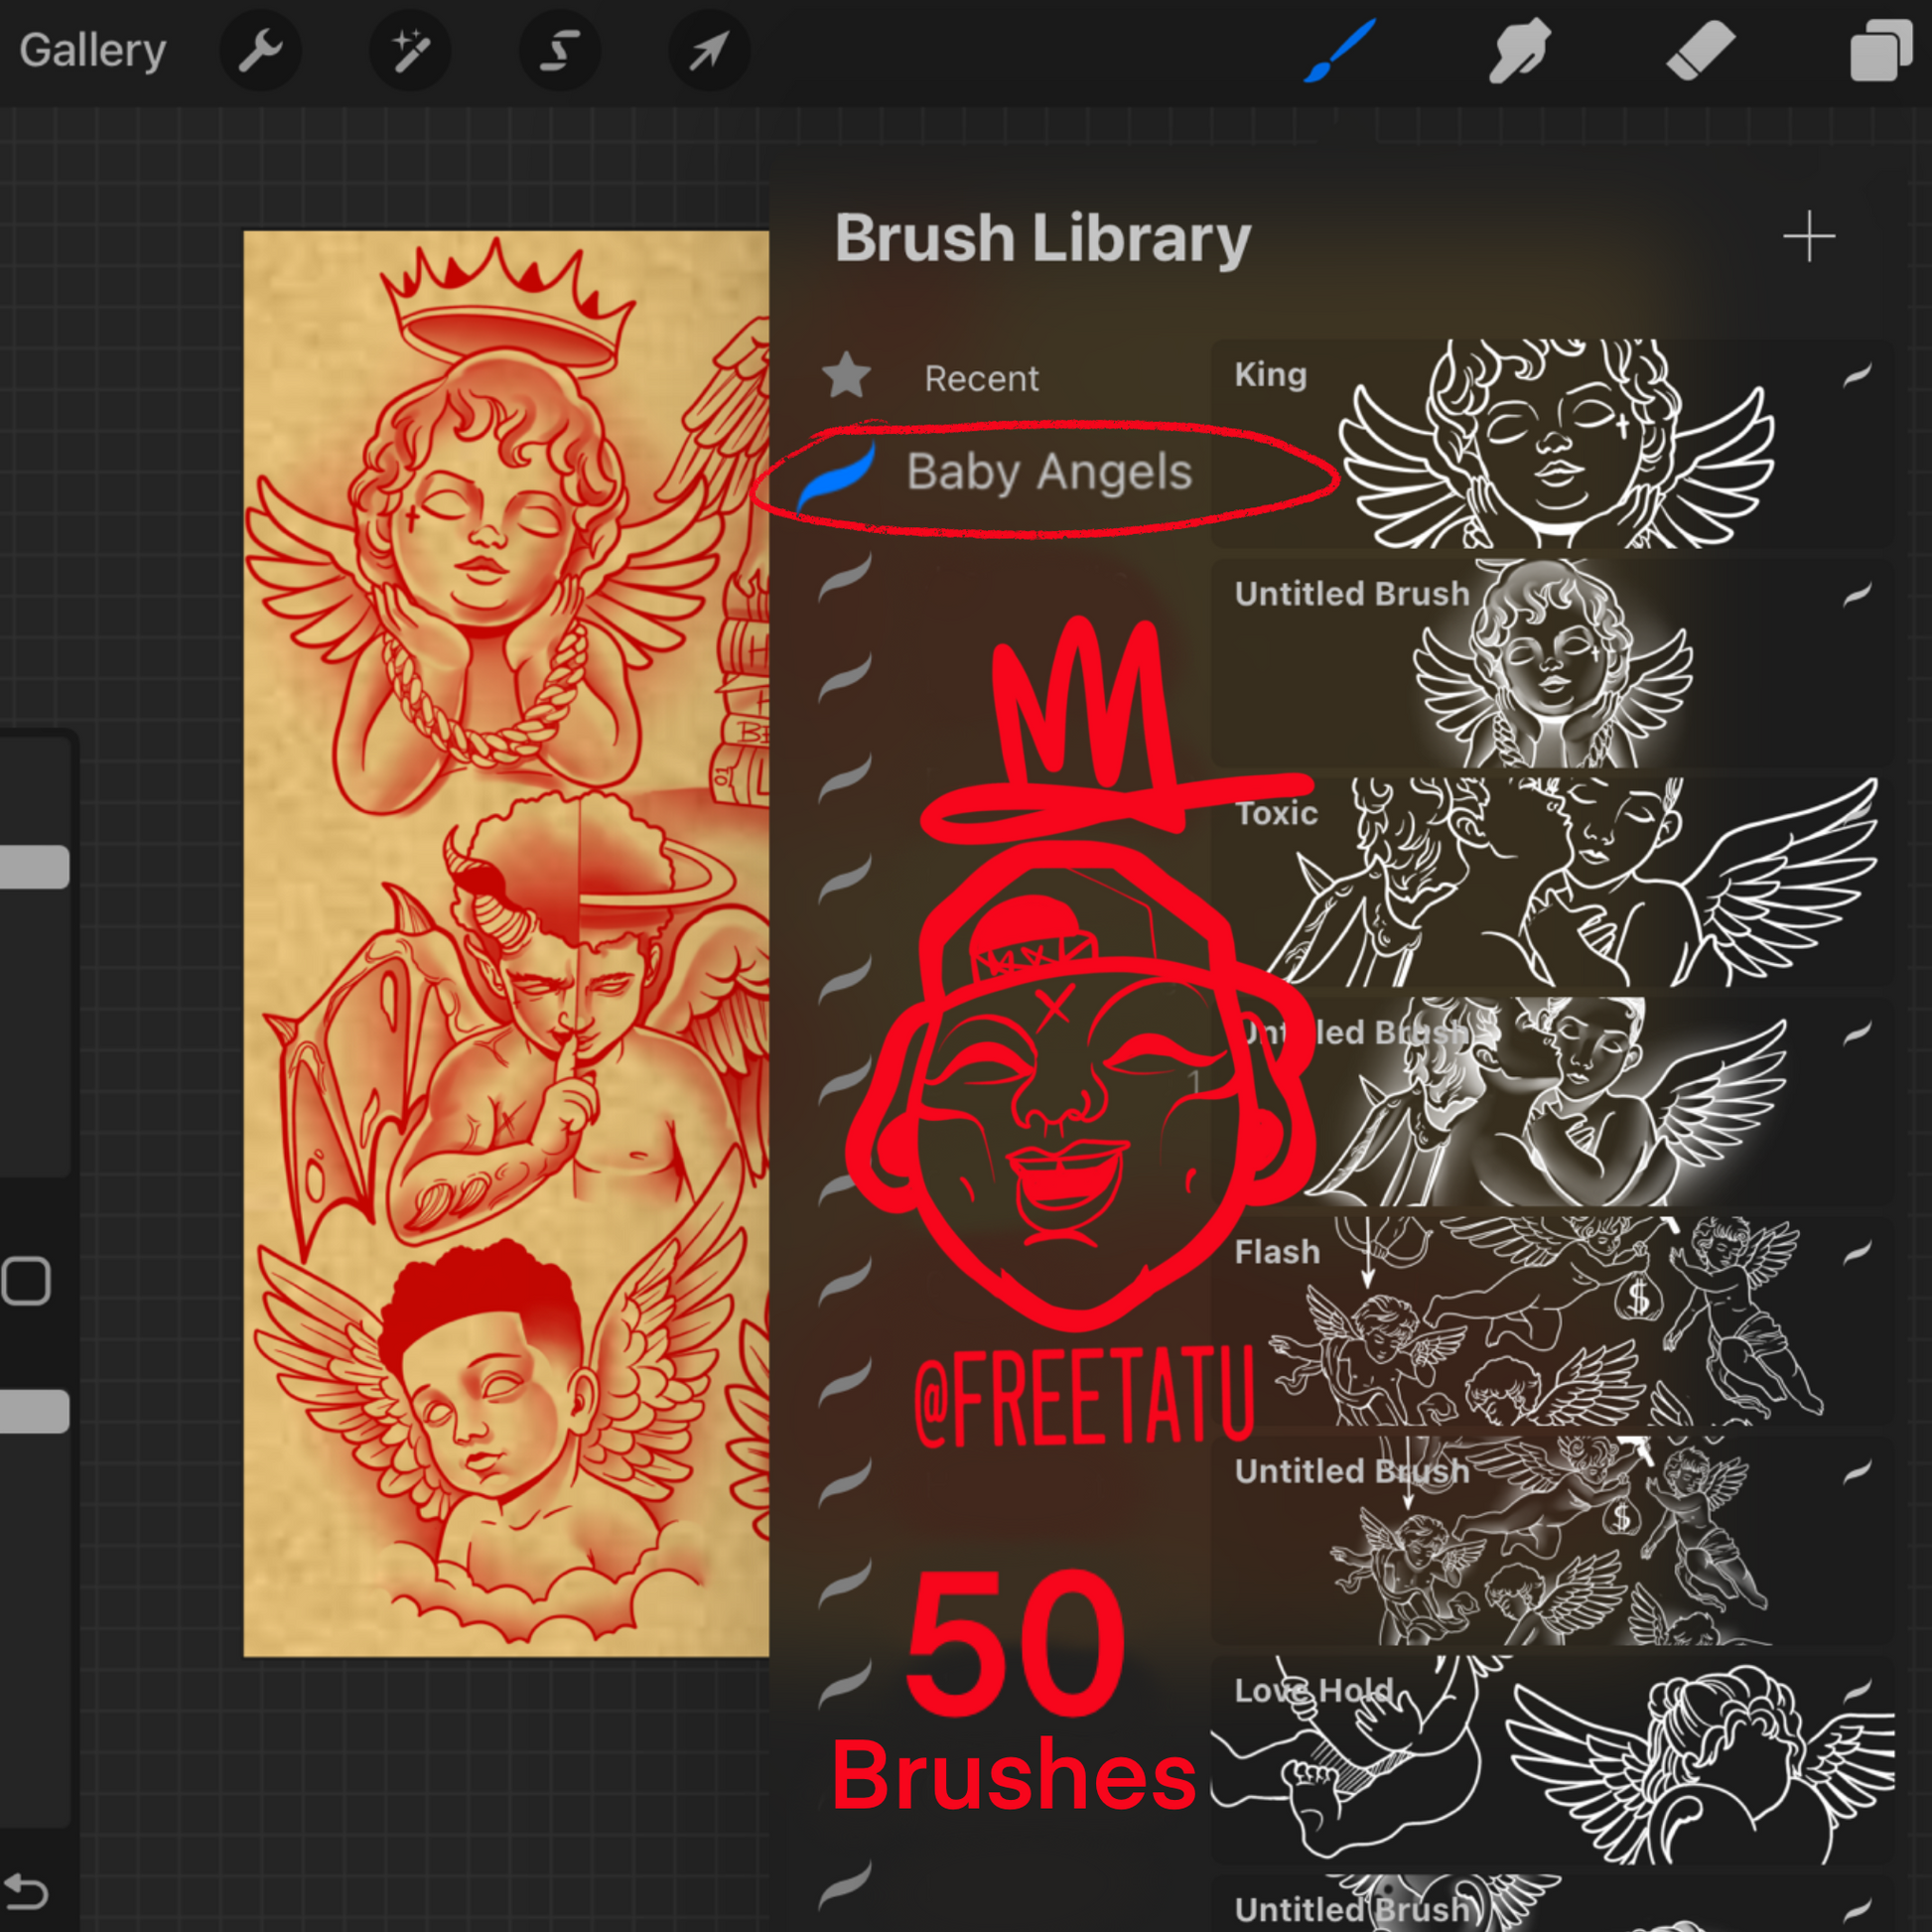1932x1932 pixels.
Task: Select the Baby Angels brush set
Action: point(1048,472)
